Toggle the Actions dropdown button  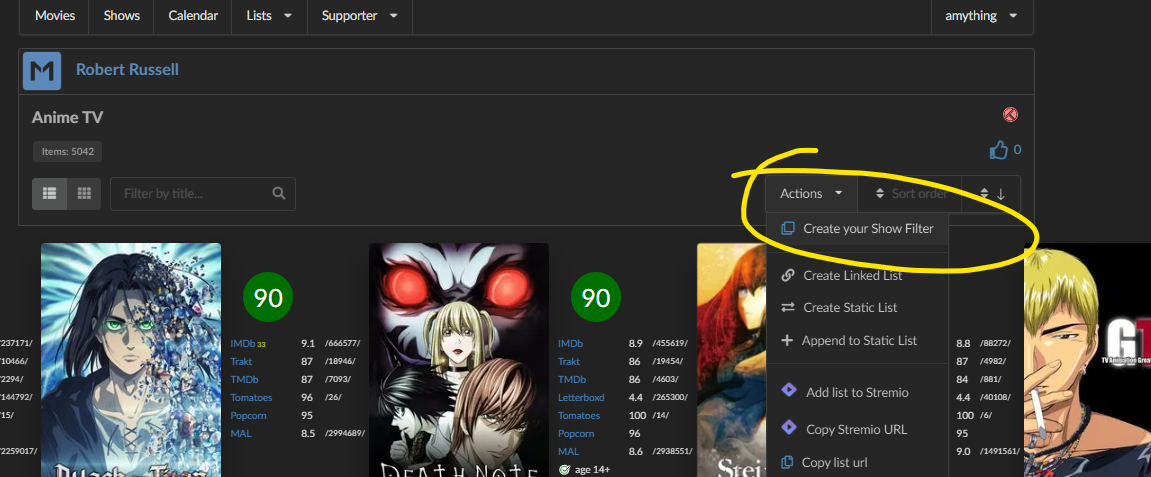pos(811,194)
